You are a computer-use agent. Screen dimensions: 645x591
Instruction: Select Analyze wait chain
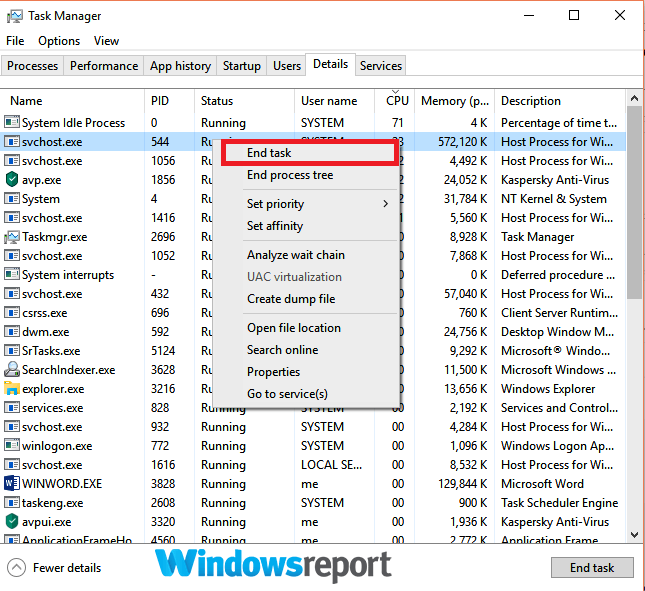coord(295,255)
